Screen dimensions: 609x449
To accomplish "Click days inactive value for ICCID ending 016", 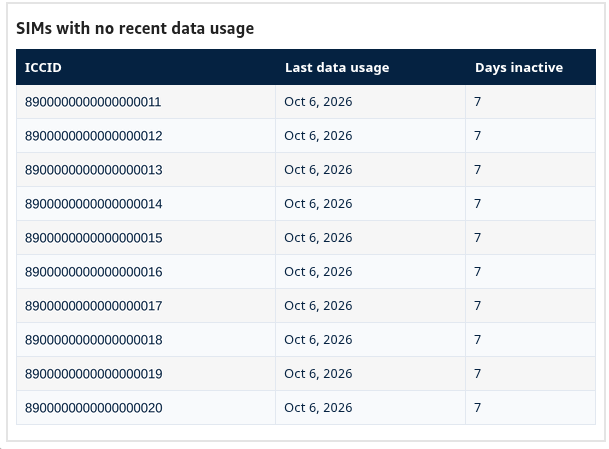I will pos(478,272).
